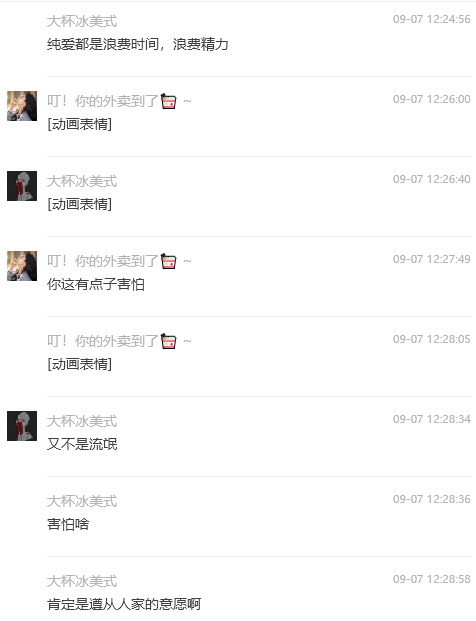The image size is (476, 621).
Task: Click timestamp 09-07 12:28:58
Action: tap(432, 579)
